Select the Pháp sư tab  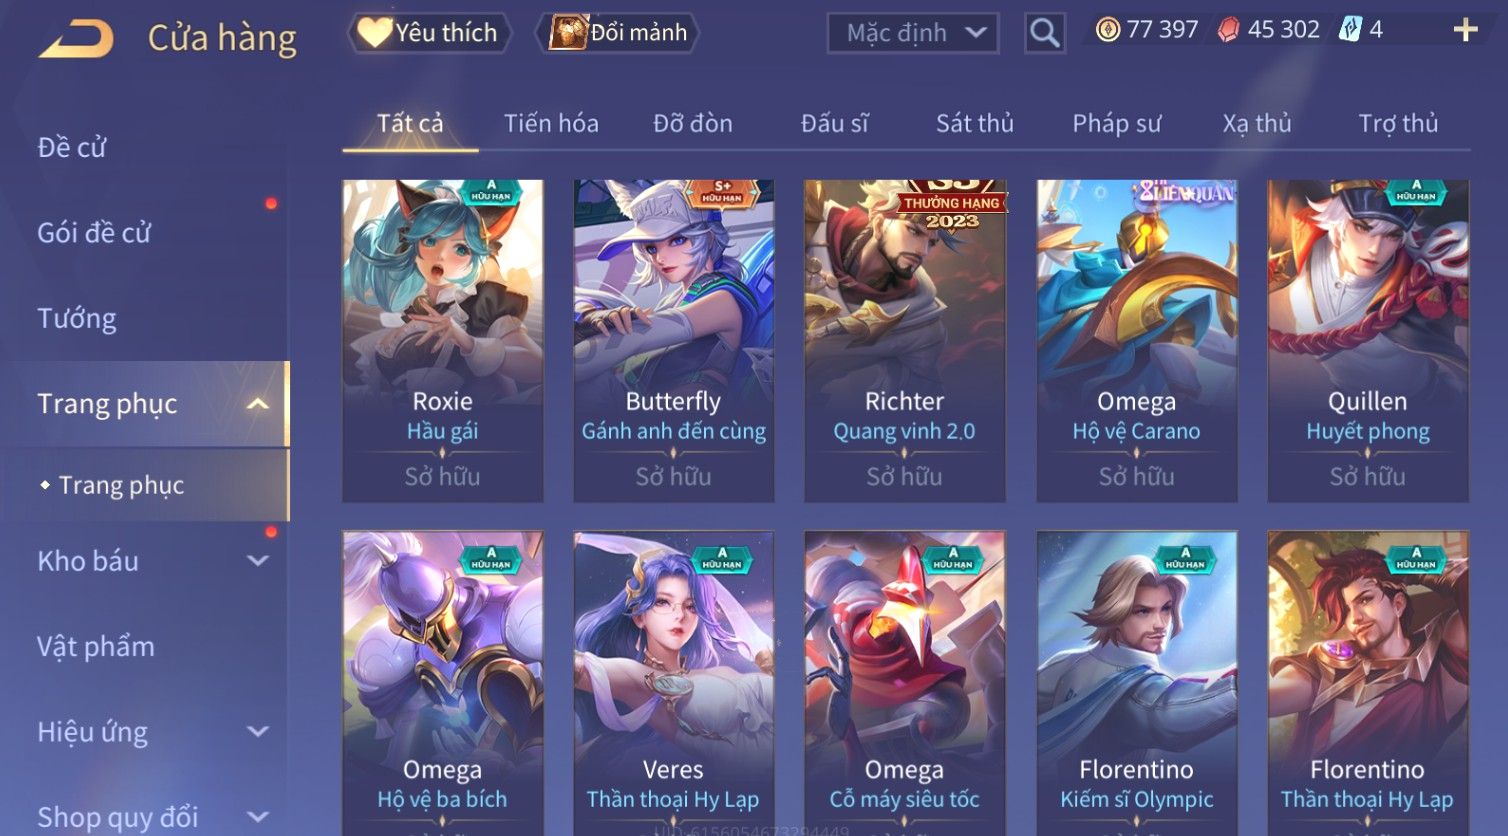point(1117,123)
